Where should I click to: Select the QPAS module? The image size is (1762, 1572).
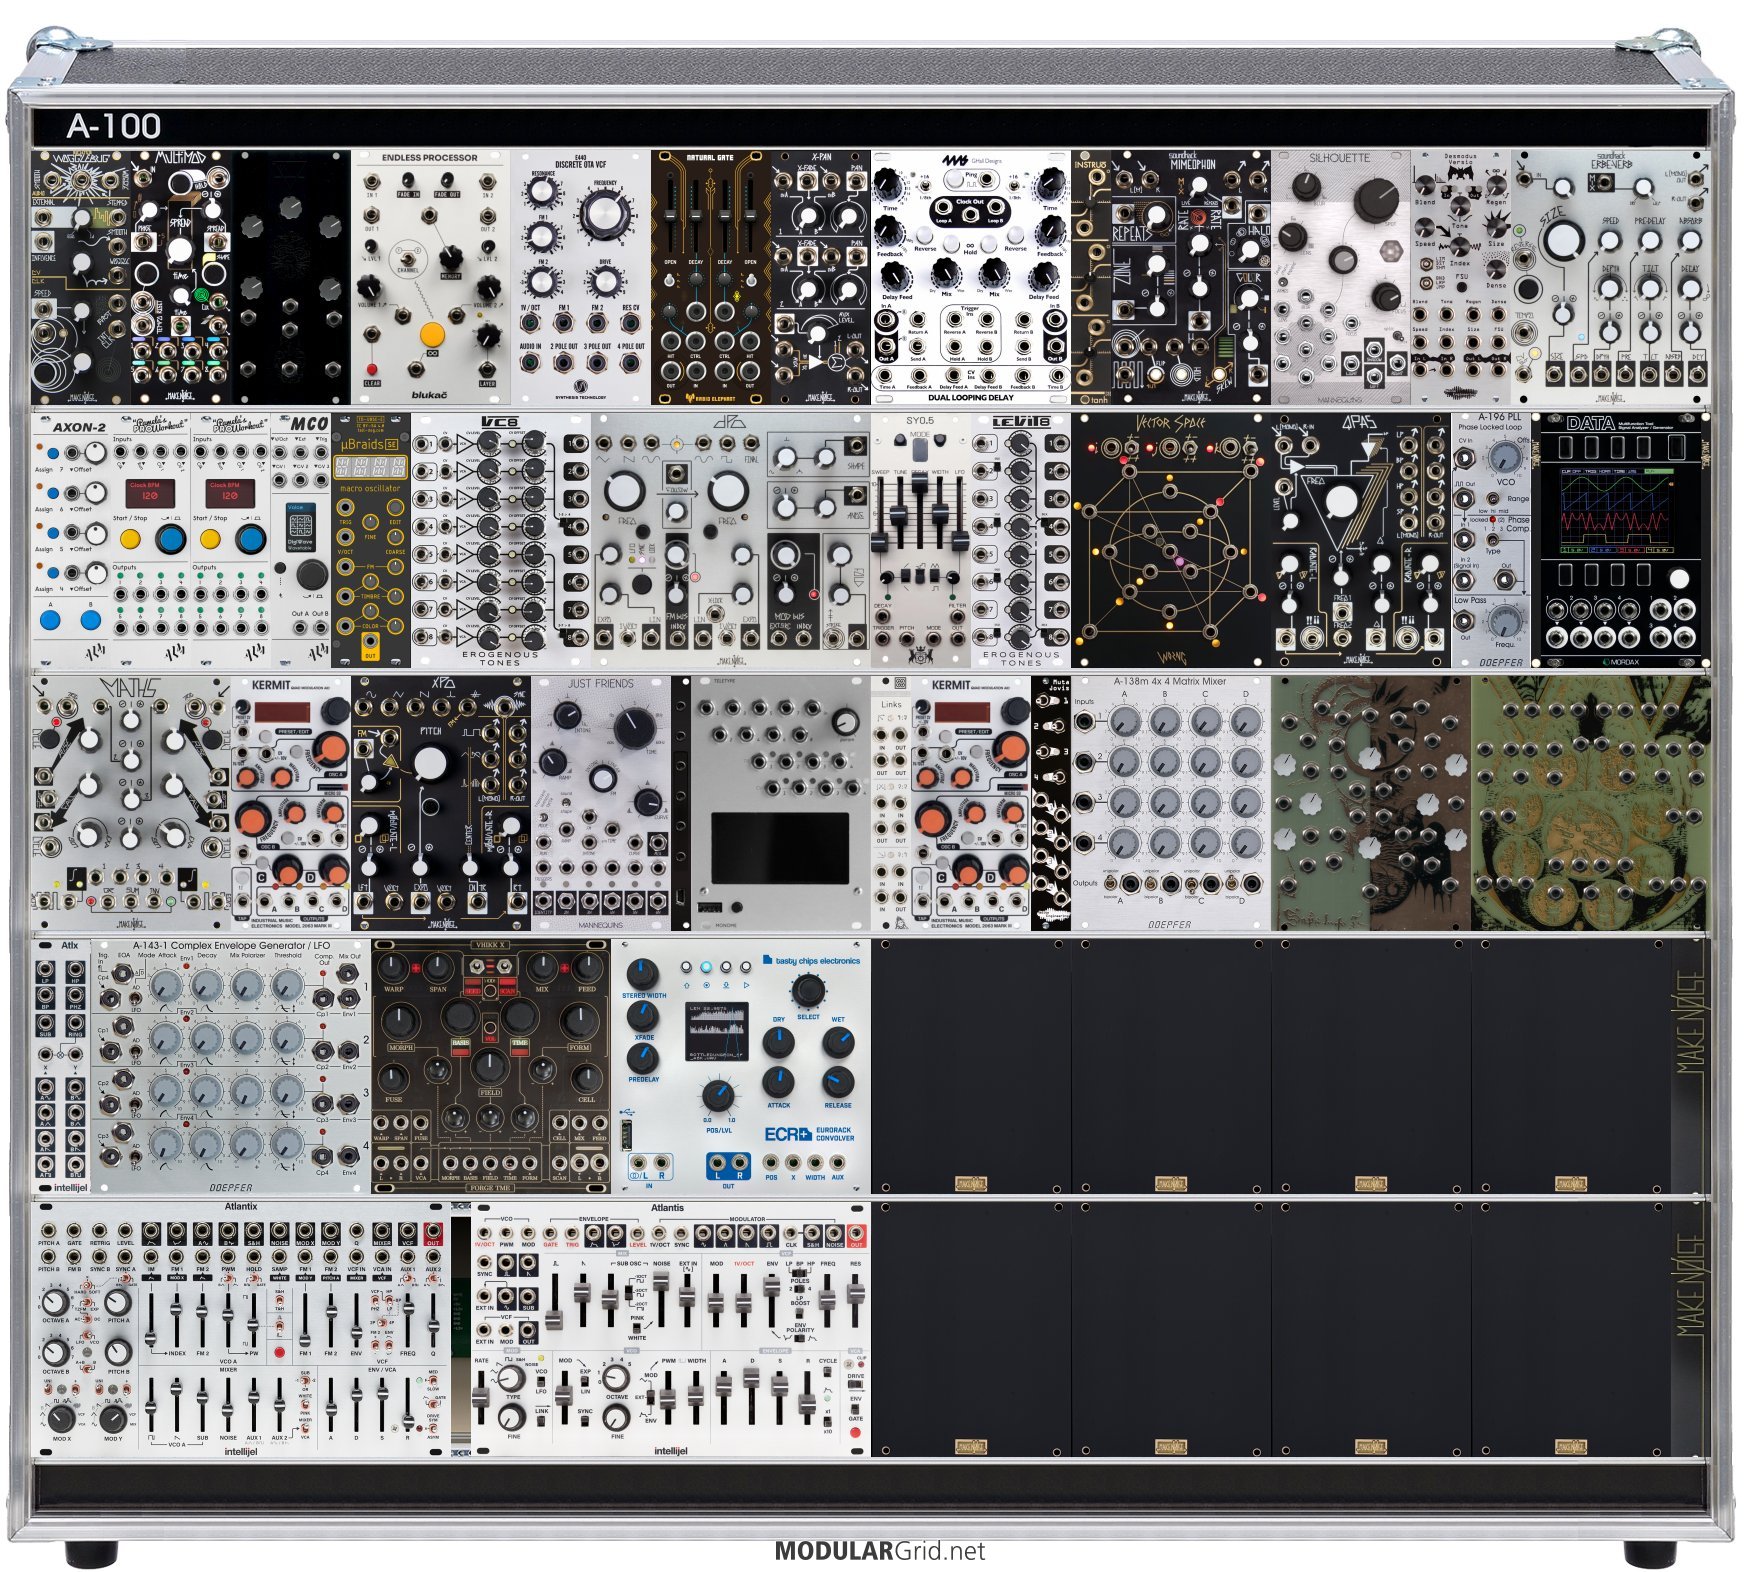[1361, 540]
